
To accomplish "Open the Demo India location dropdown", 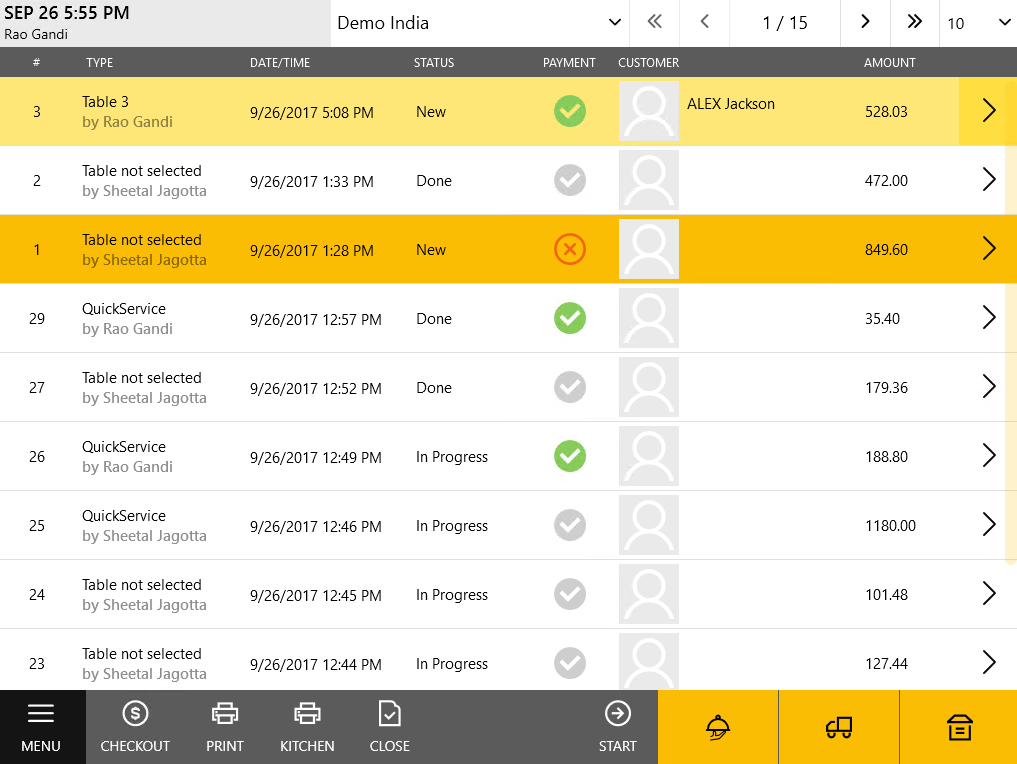I will 479,23.
